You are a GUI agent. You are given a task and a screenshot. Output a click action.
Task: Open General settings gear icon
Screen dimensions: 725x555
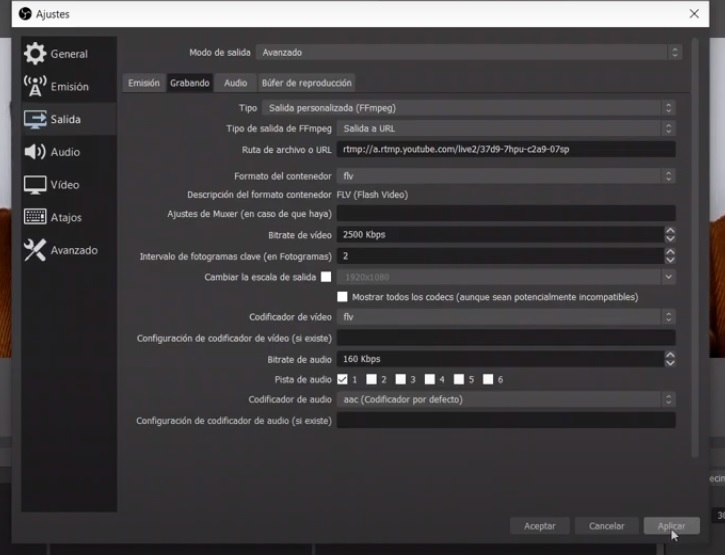click(35, 54)
